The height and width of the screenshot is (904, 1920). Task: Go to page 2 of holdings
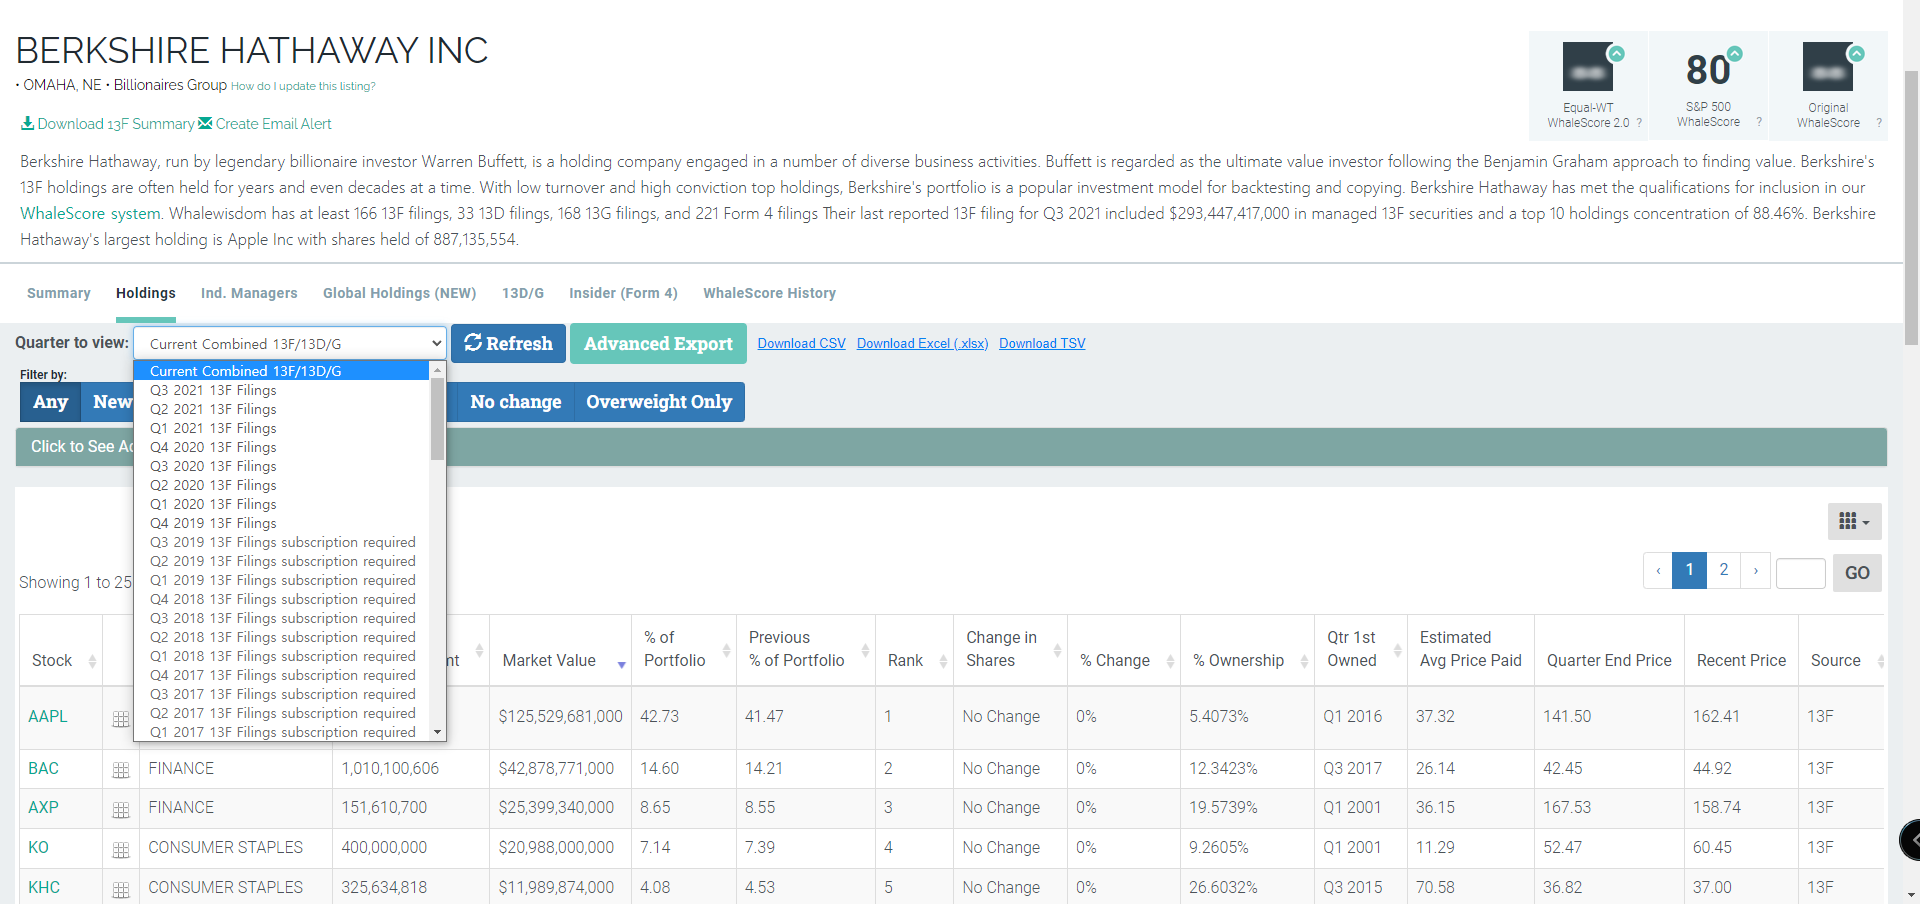tap(1723, 570)
